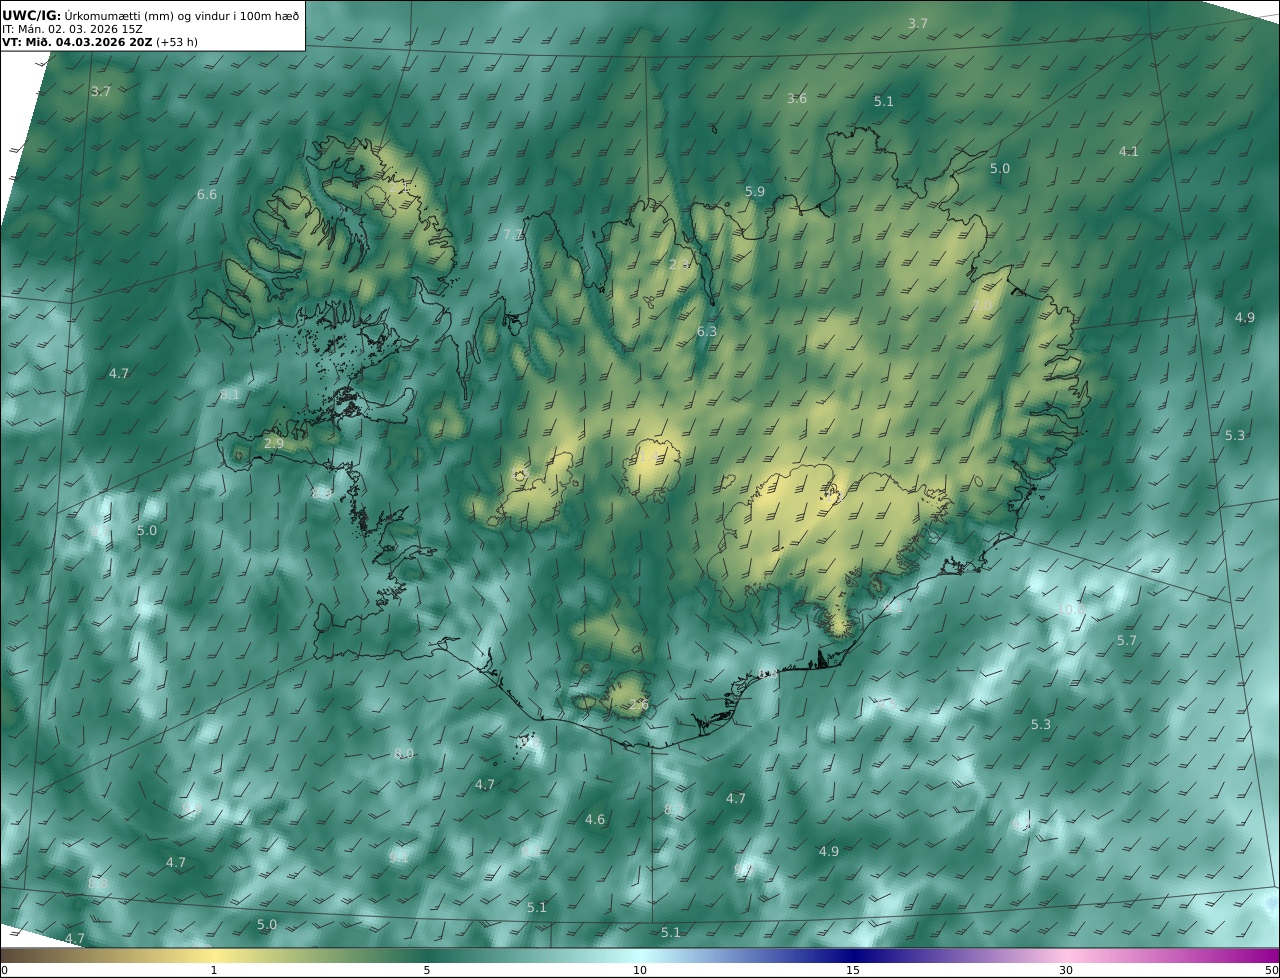Click the colour scale tick label 0
This screenshot has height=978, width=1280.
pos(4,970)
